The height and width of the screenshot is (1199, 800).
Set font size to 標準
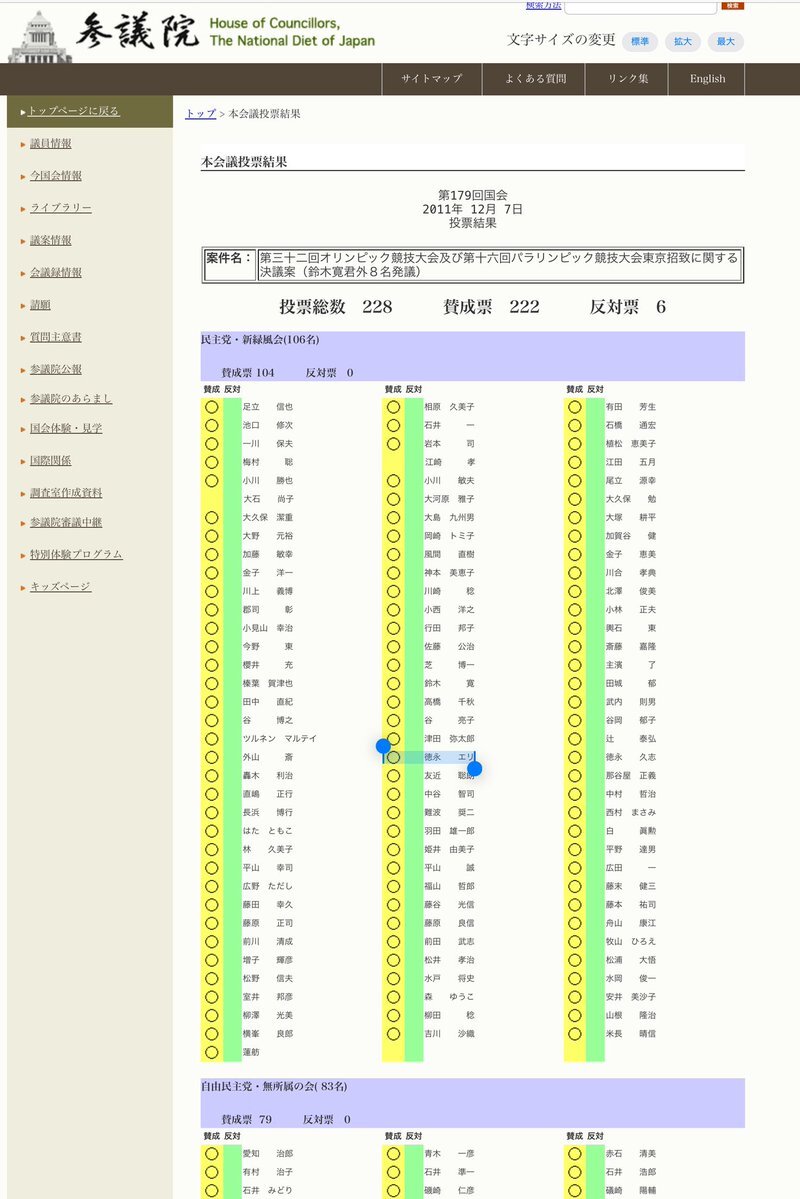coord(640,41)
